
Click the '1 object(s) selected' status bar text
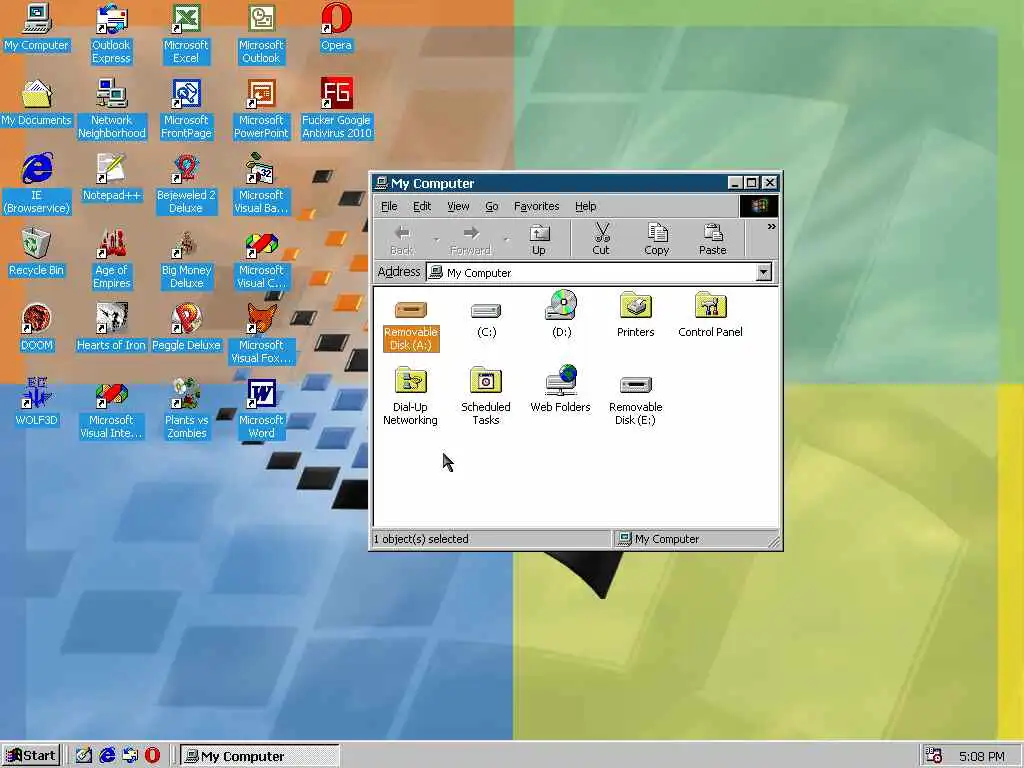point(421,539)
